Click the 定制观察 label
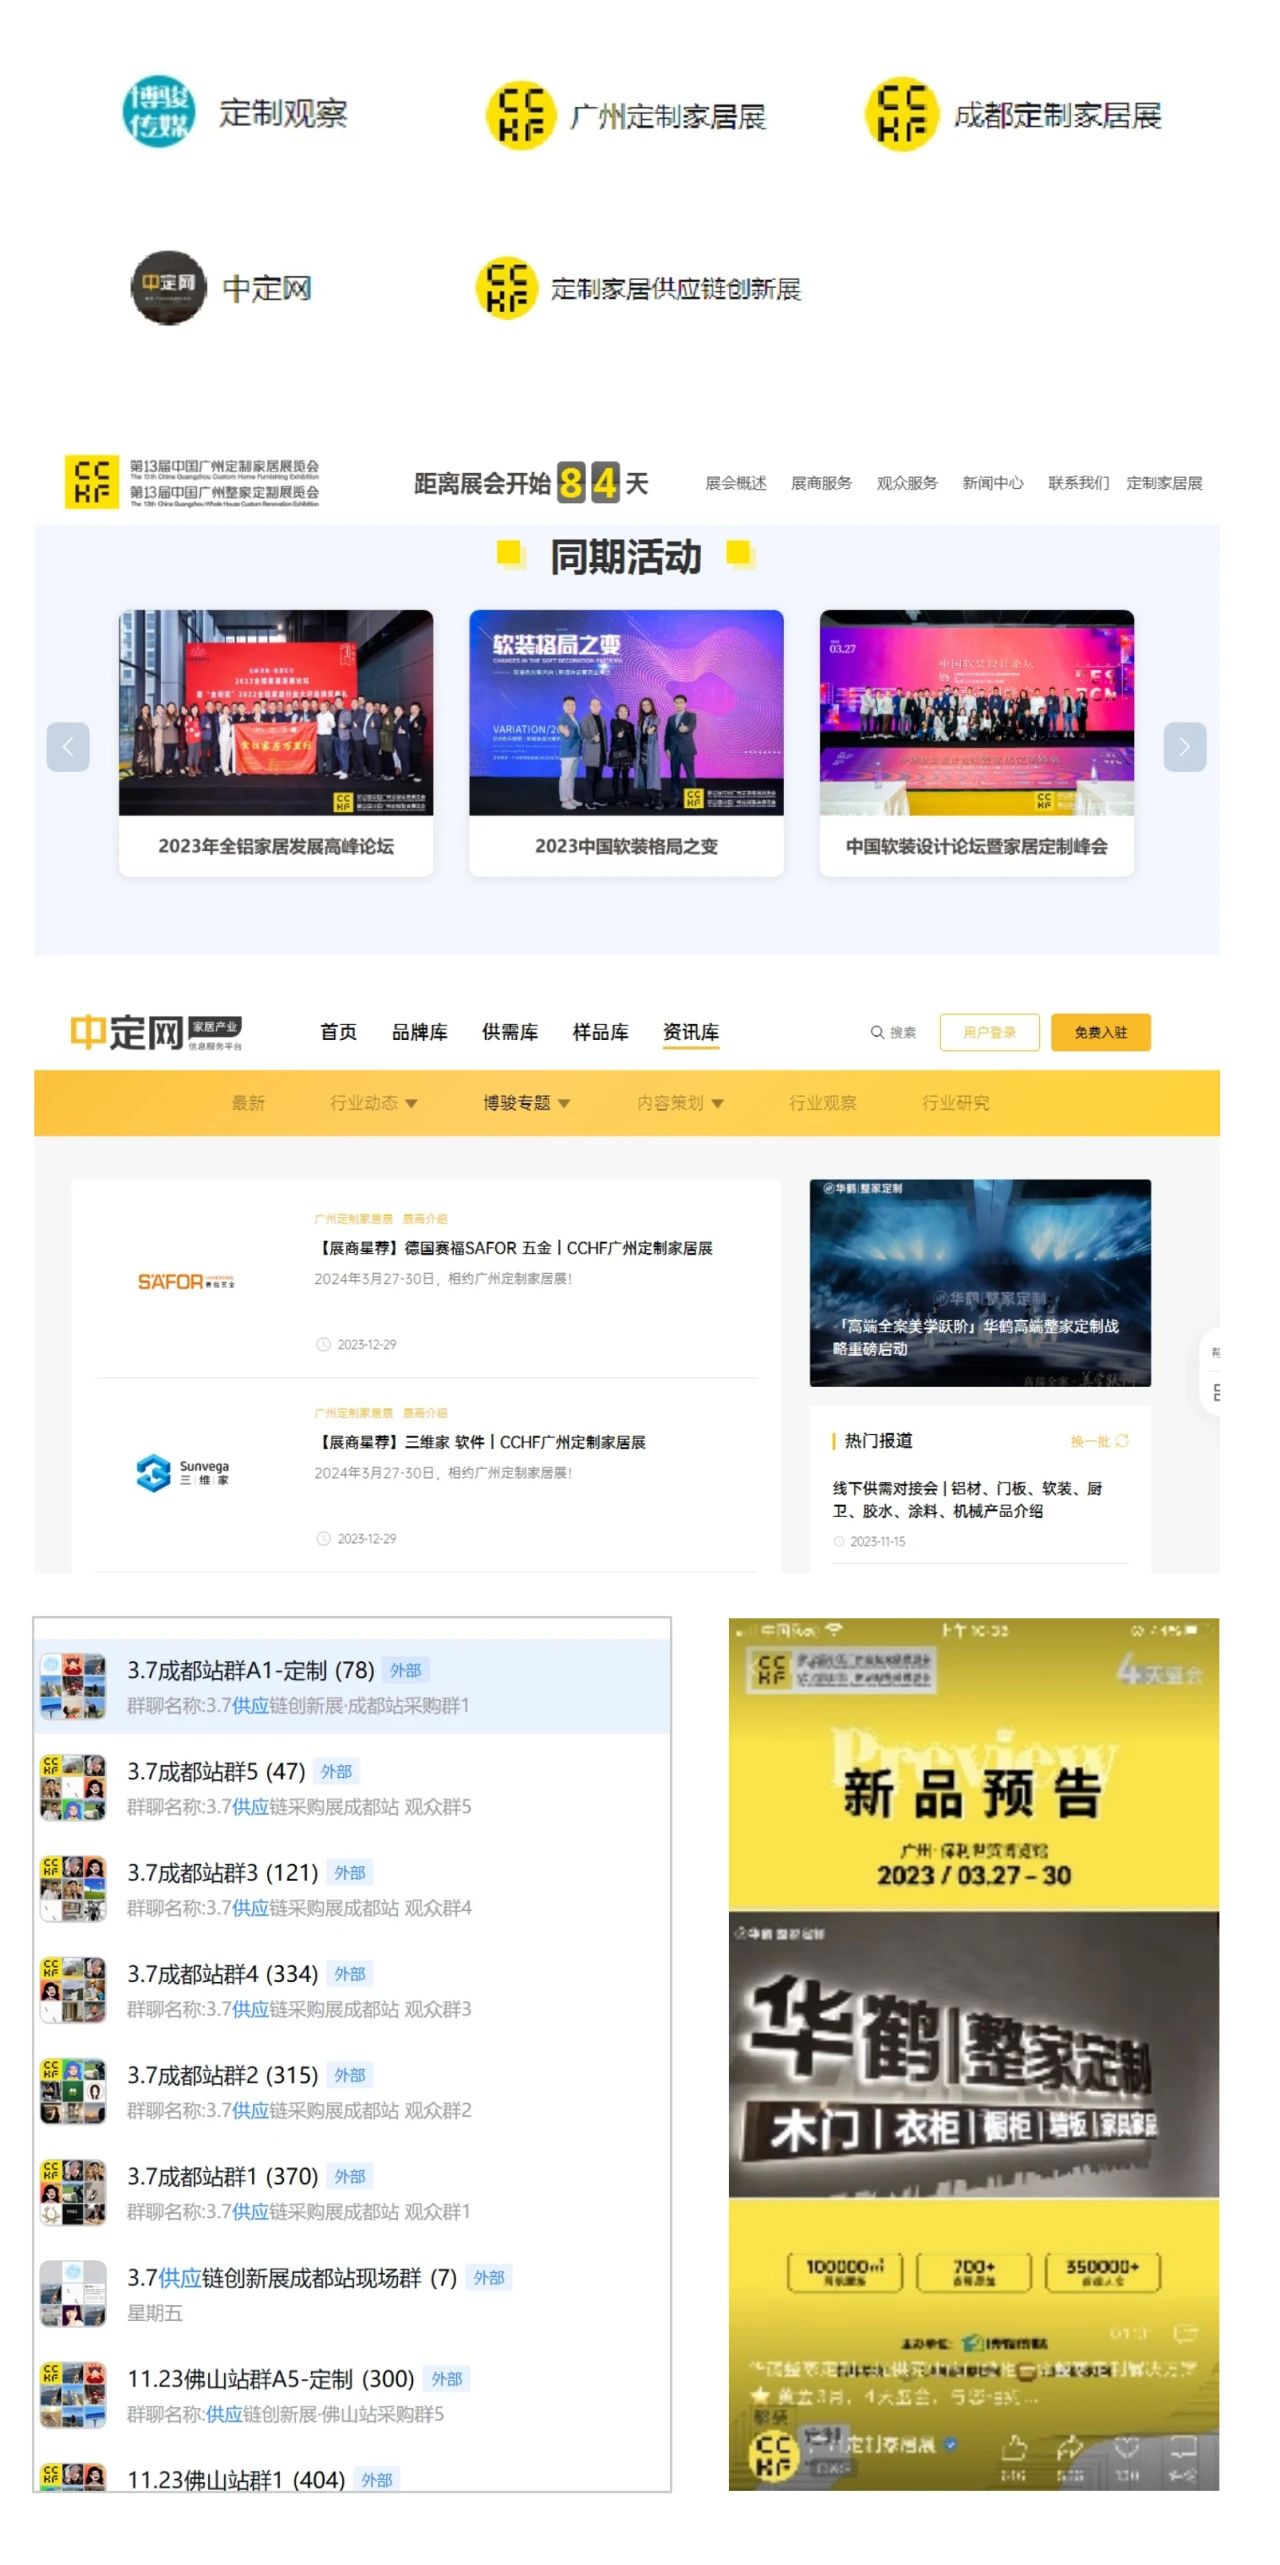This screenshot has height=2565, width=1280. pos(283,113)
